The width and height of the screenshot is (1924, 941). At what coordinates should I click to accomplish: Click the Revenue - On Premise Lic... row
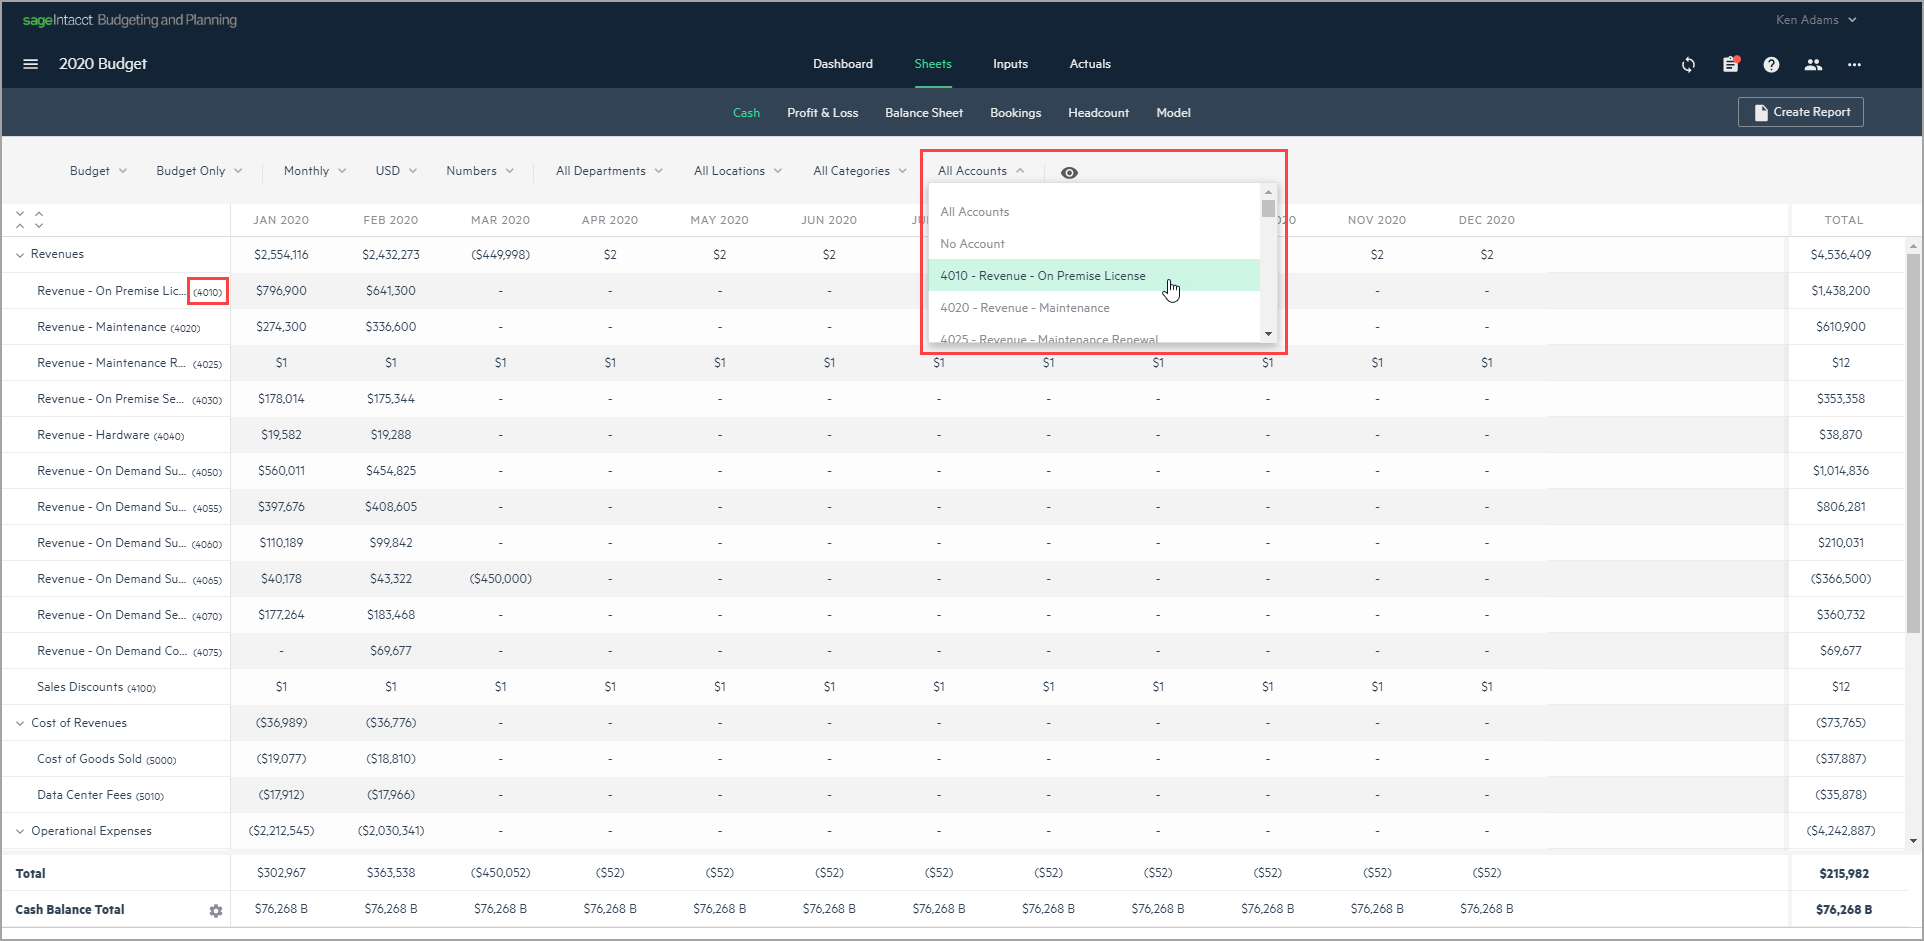point(116,291)
